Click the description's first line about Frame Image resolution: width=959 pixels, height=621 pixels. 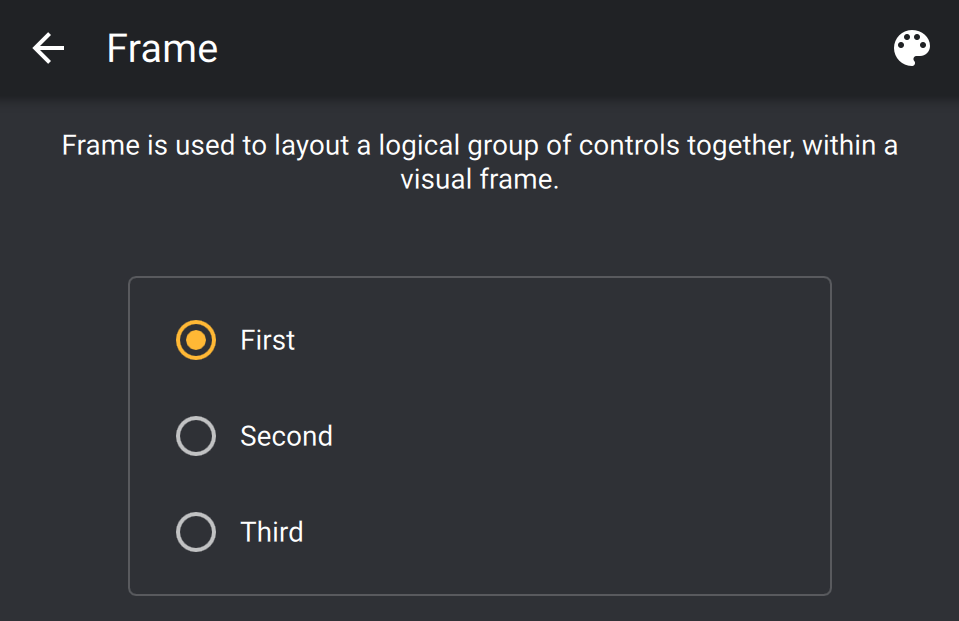479,146
